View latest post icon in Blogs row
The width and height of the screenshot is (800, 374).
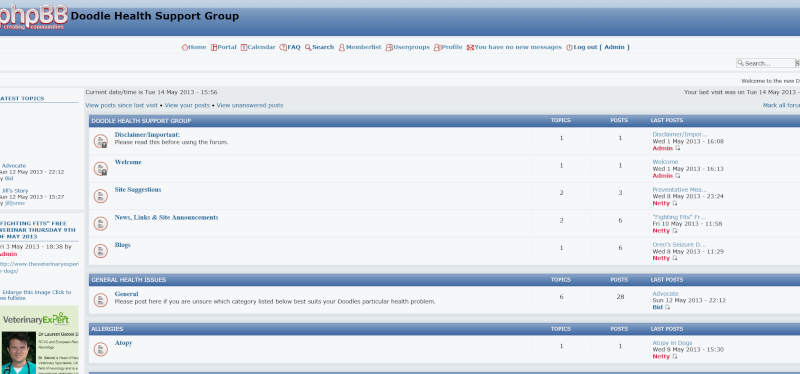[x=674, y=259]
